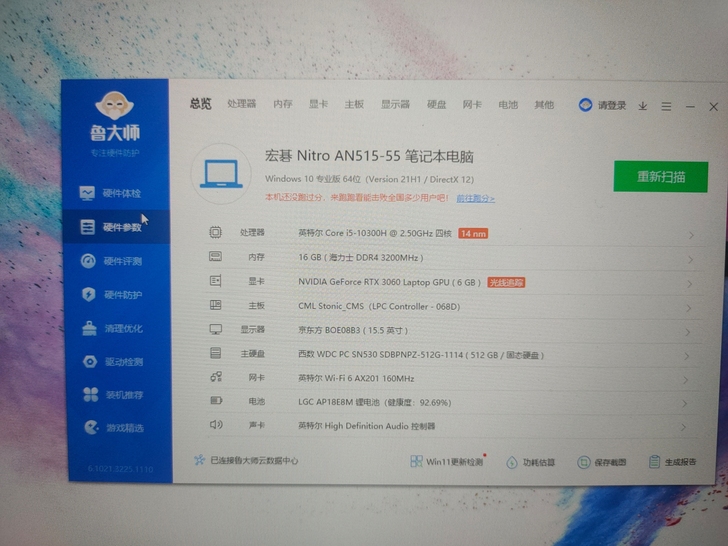Expand the 处理器 row chevron
This screenshot has height=546, width=728.
[691, 235]
